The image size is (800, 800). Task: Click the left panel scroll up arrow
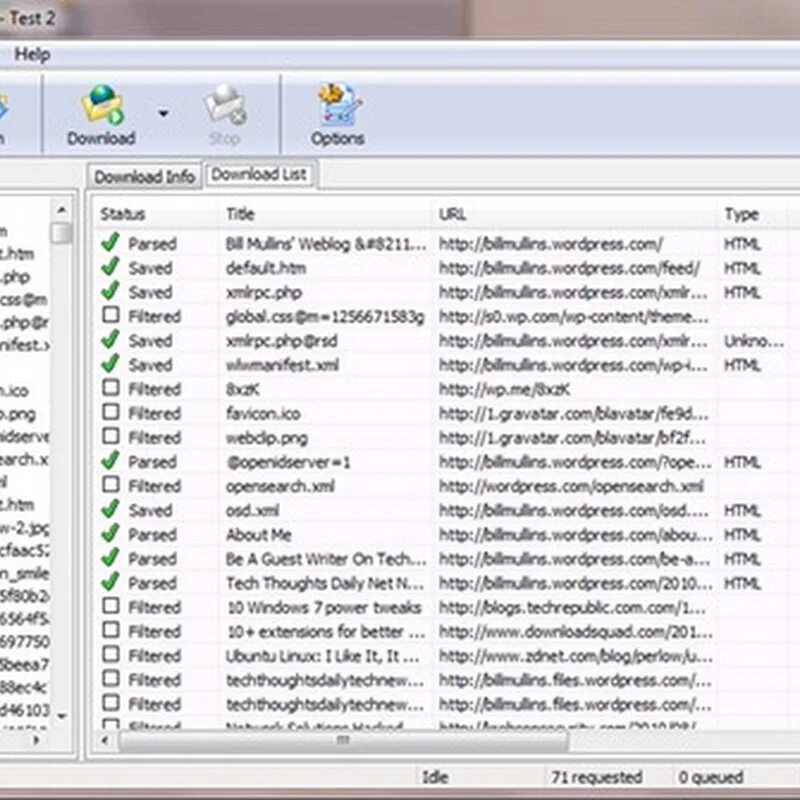[62, 210]
